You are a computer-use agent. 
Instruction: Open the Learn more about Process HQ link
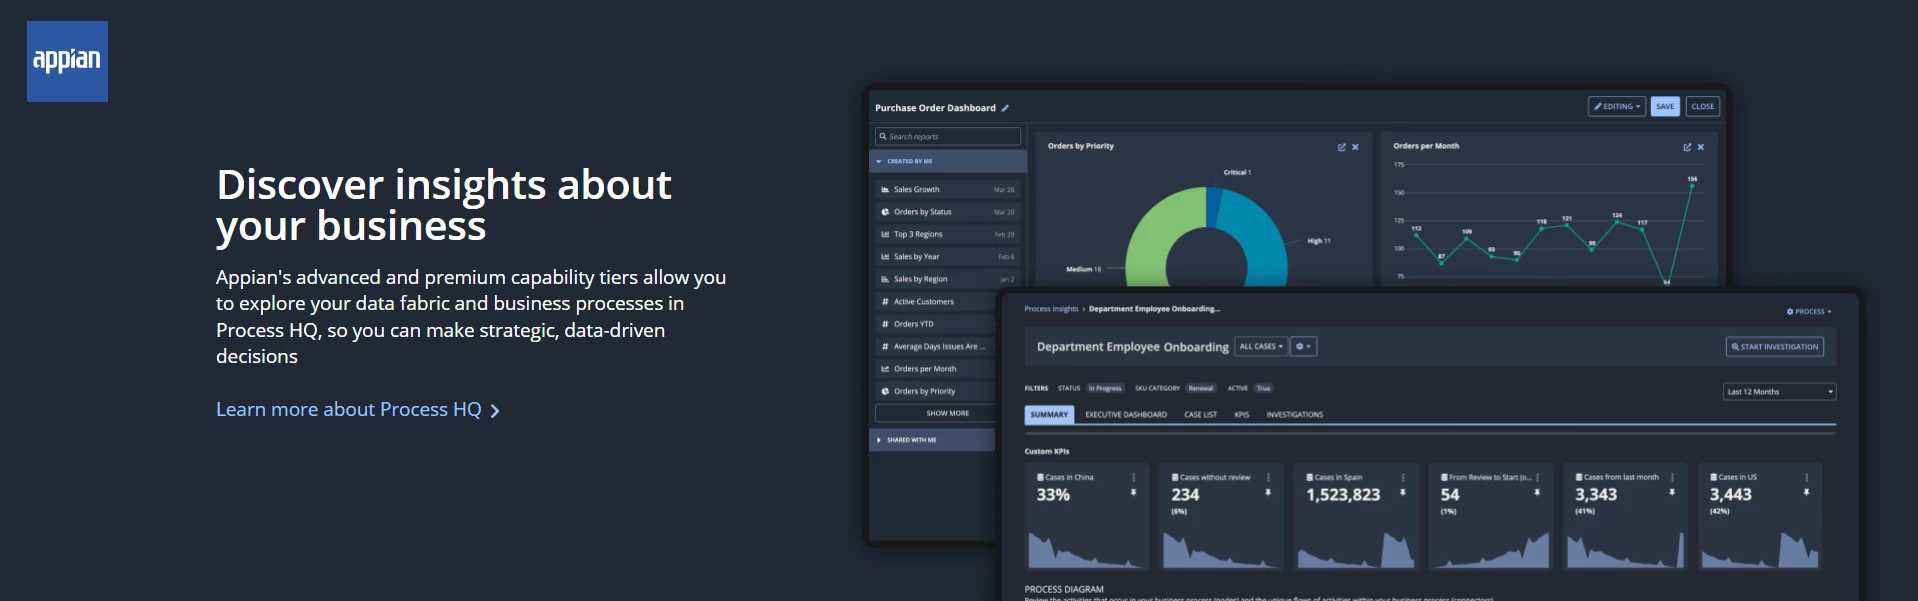point(358,410)
